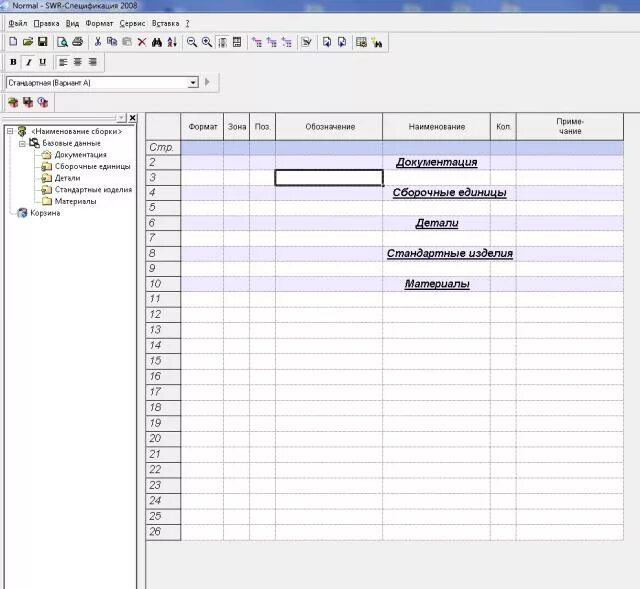Toggle bold formatting

click(13, 62)
